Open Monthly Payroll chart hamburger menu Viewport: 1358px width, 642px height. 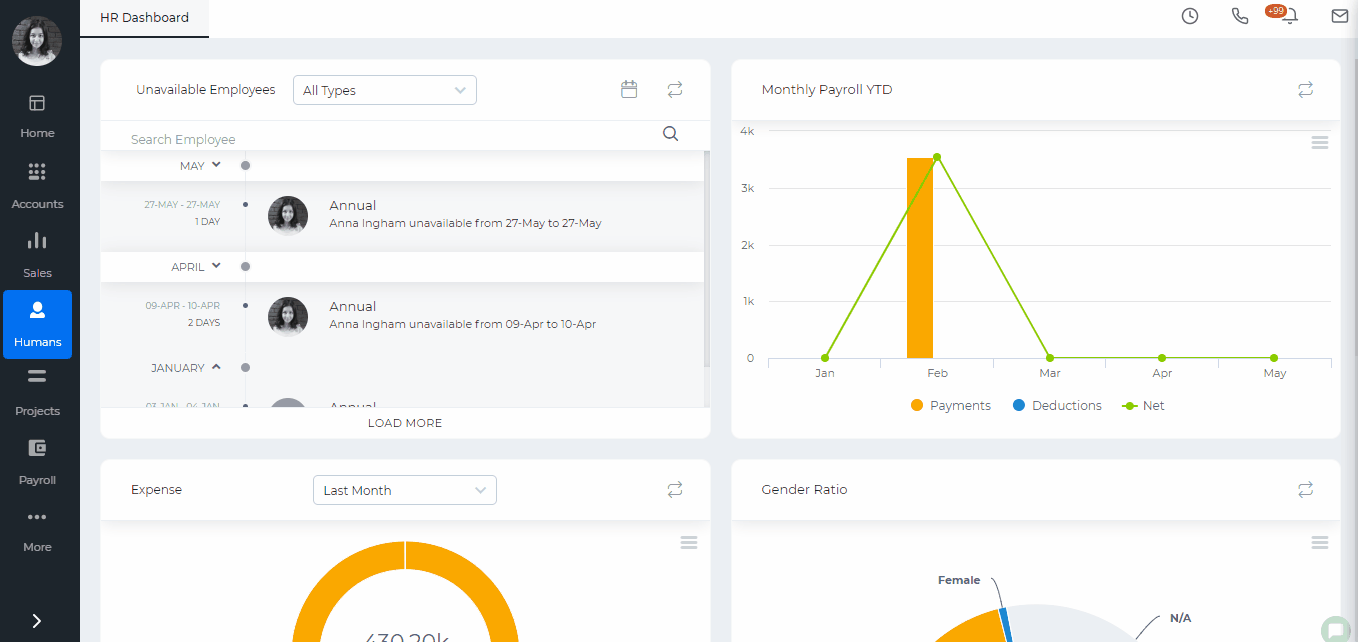(x=1319, y=143)
